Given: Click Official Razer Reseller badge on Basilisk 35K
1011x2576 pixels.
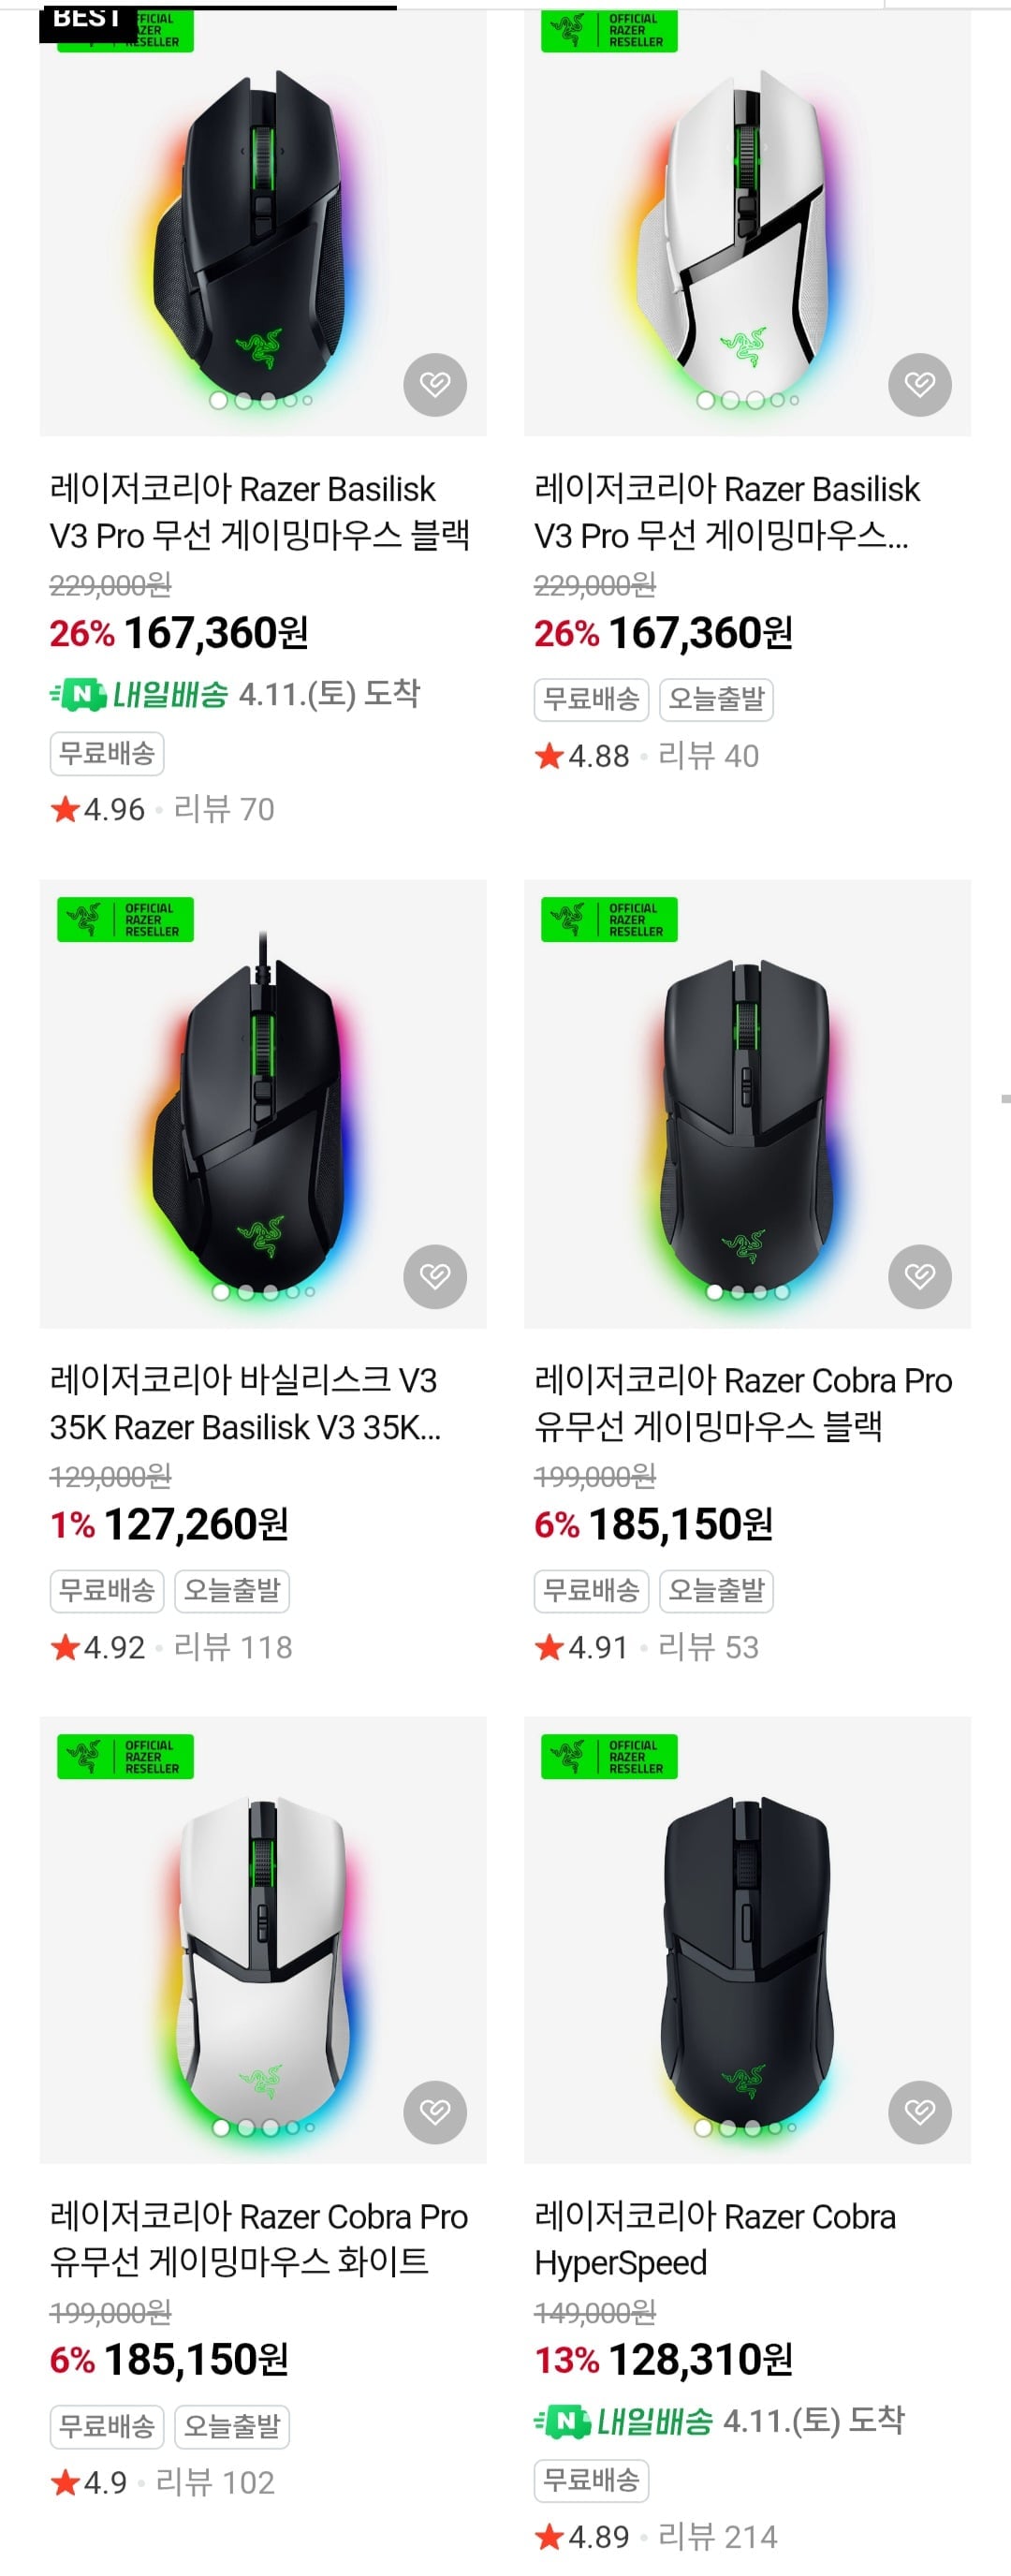Looking at the screenshot, I should [x=125, y=919].
